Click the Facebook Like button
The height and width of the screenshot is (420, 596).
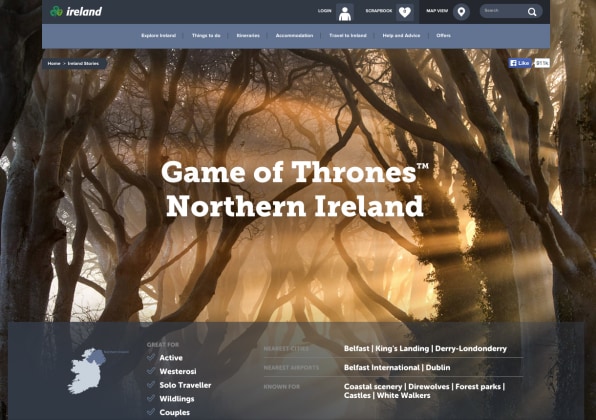point(520,63)
